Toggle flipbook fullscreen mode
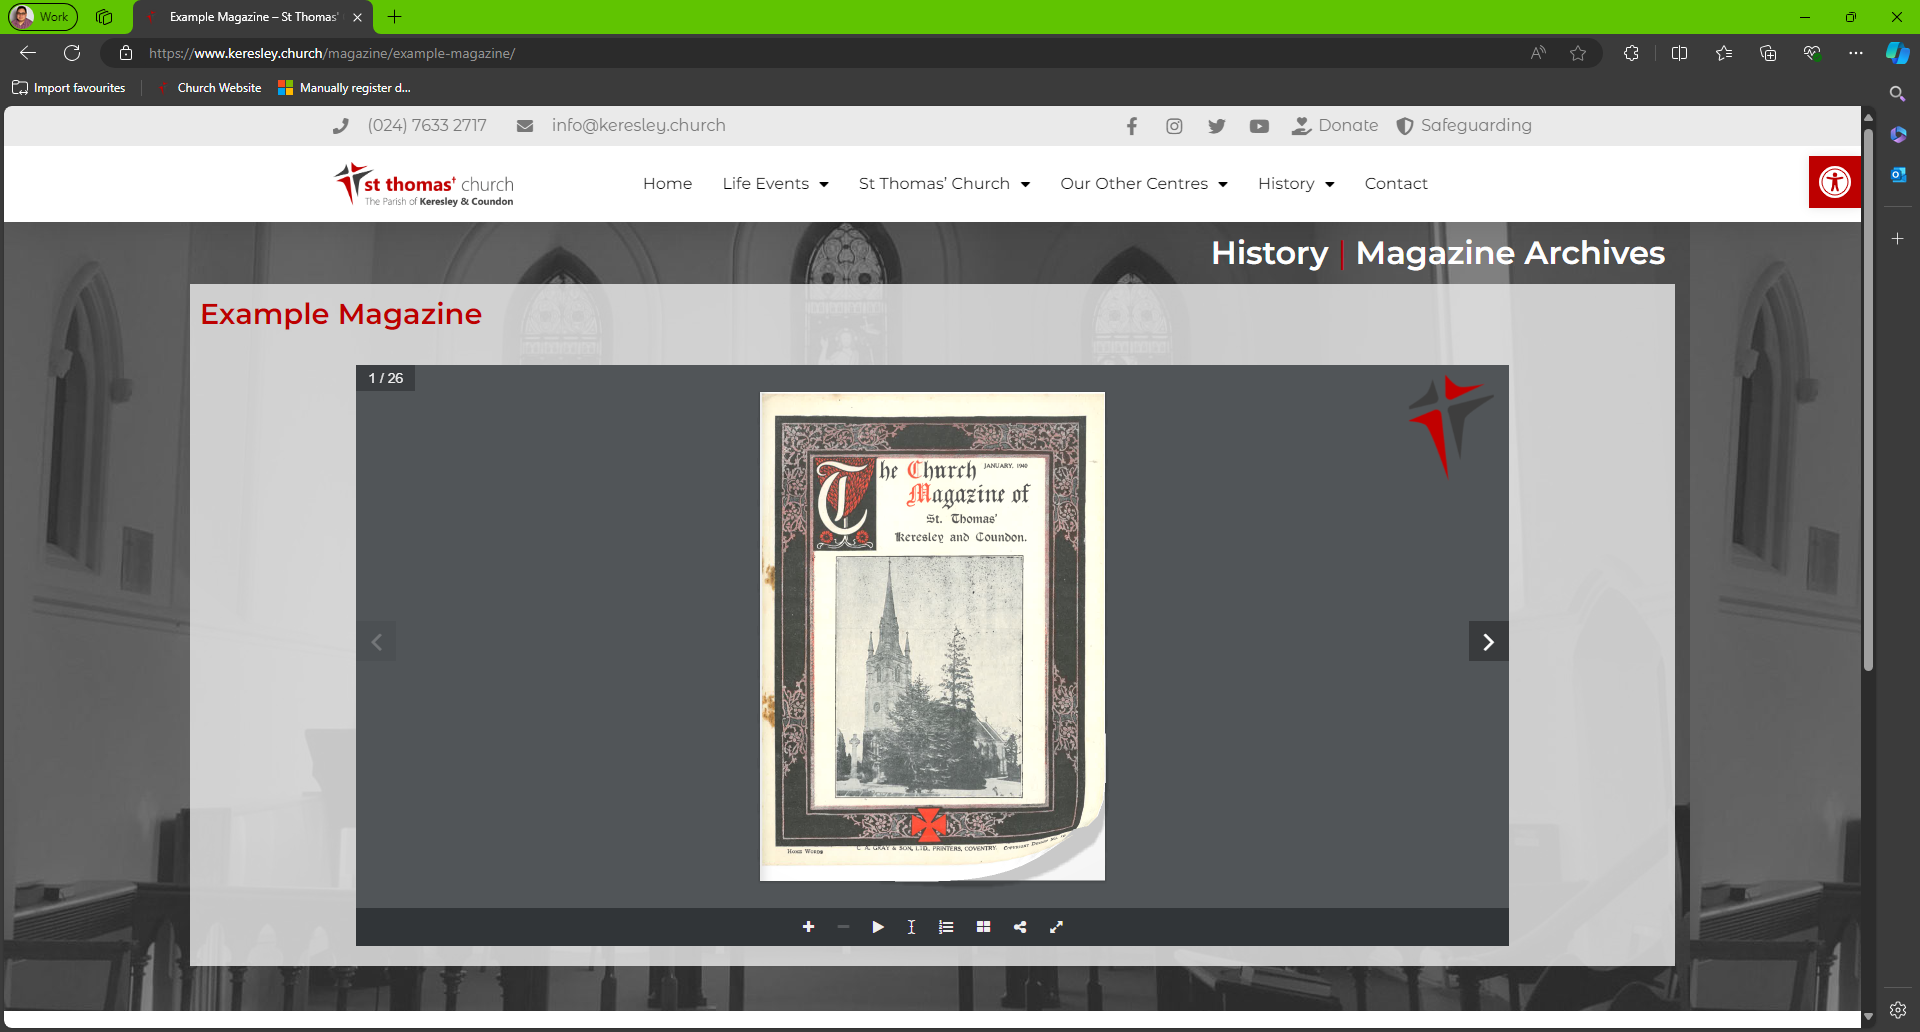The height and width of the screenshot is (1032, 1920). 1056,927
